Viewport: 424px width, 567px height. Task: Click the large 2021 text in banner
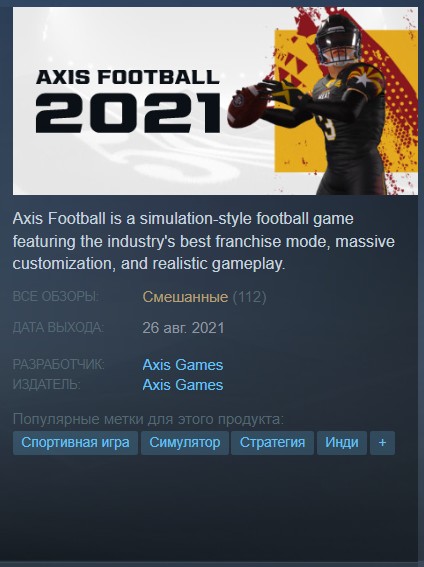coord(128,113)
